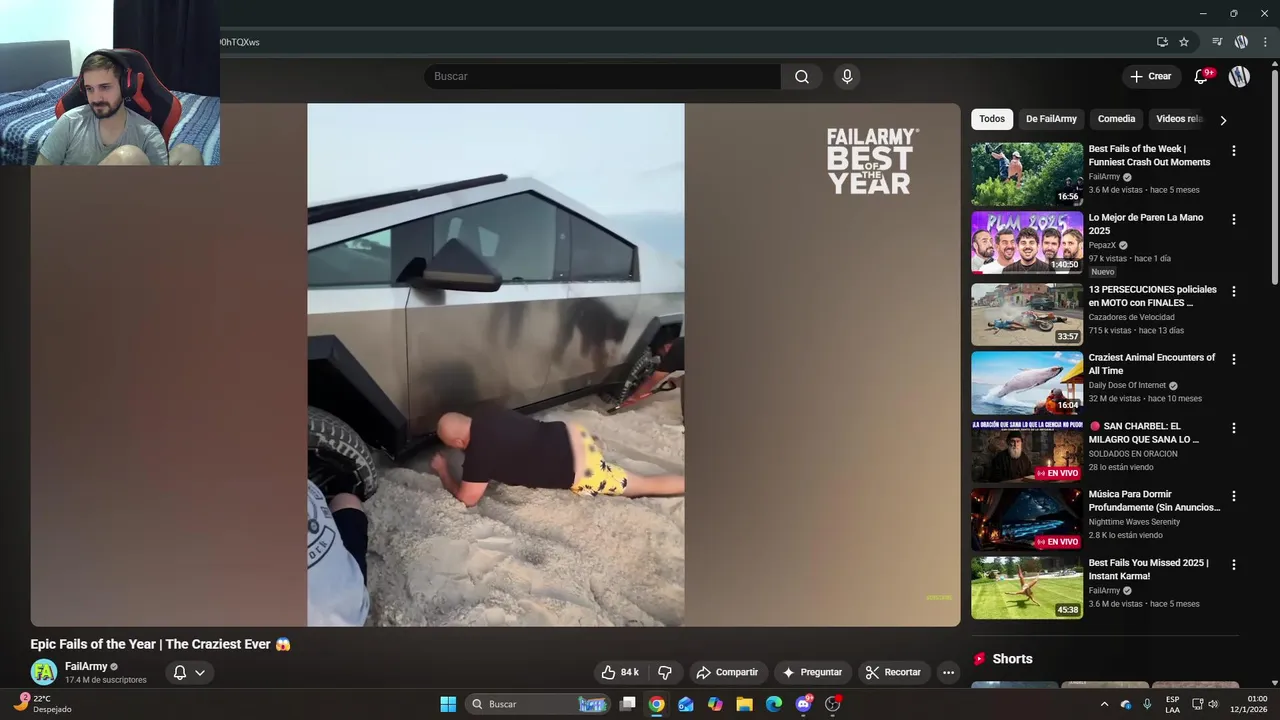Screen dimensions: 1280x720
Task: Open options for Lo Mejor de Paren La Mano
Action: pos(1233,219)
